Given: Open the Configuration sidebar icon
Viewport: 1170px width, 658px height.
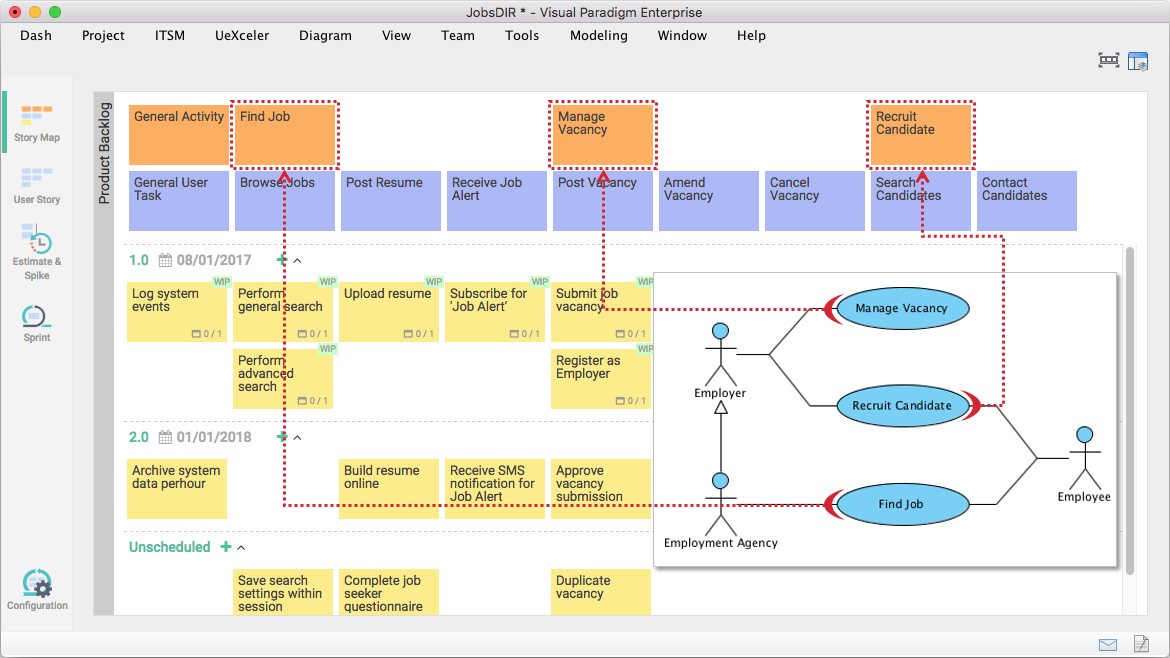Looking at the screenshot, I should [x=36, y=581].
